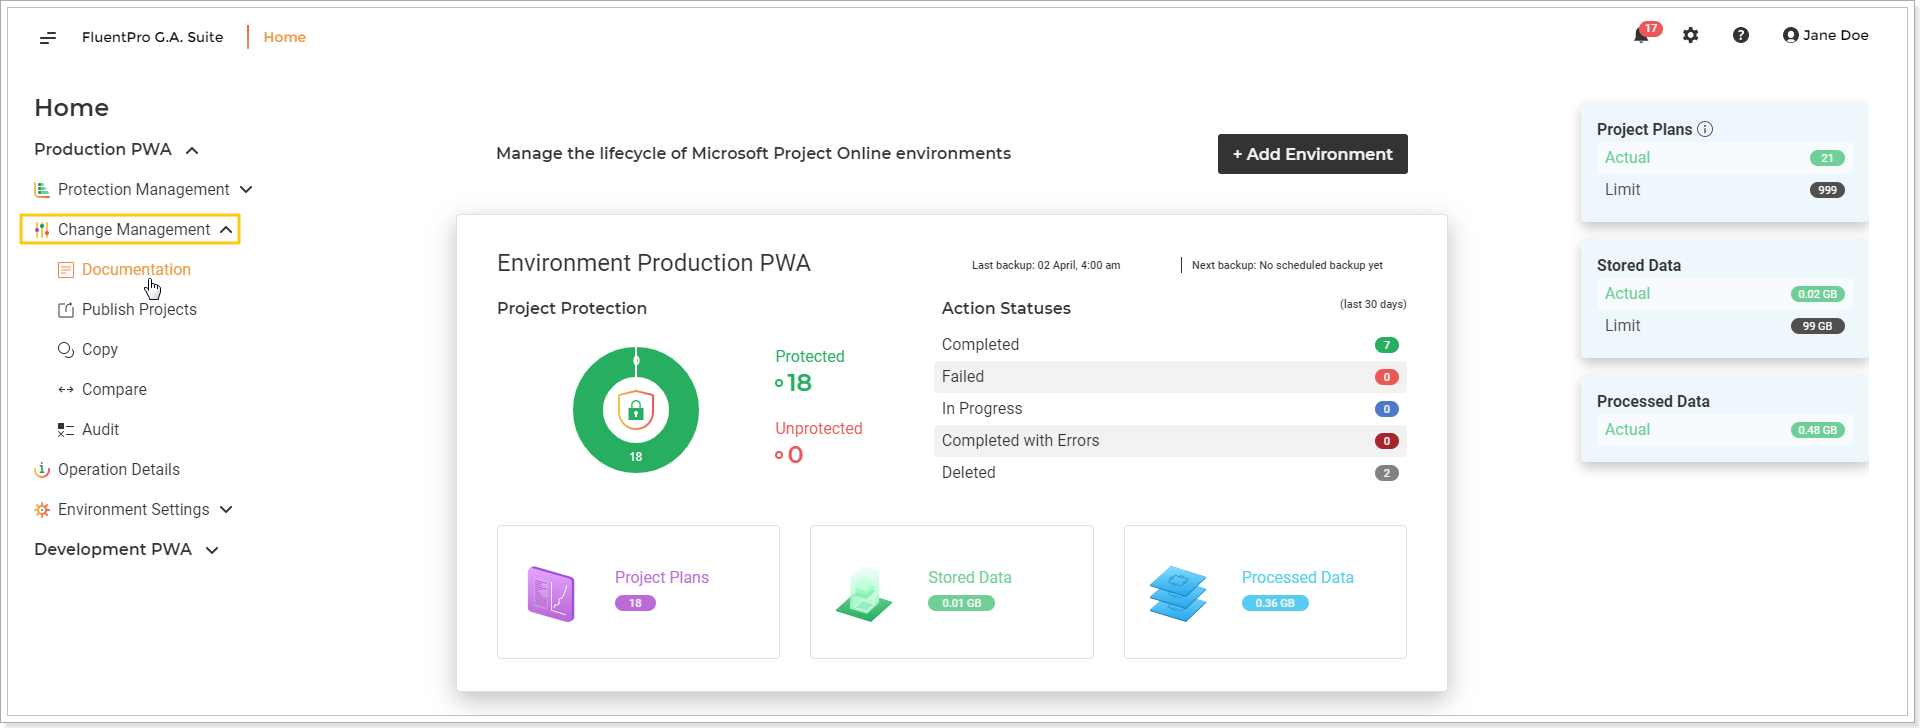
Task: Click the Project Plans info icon
Action: [x=1705, y=129]
